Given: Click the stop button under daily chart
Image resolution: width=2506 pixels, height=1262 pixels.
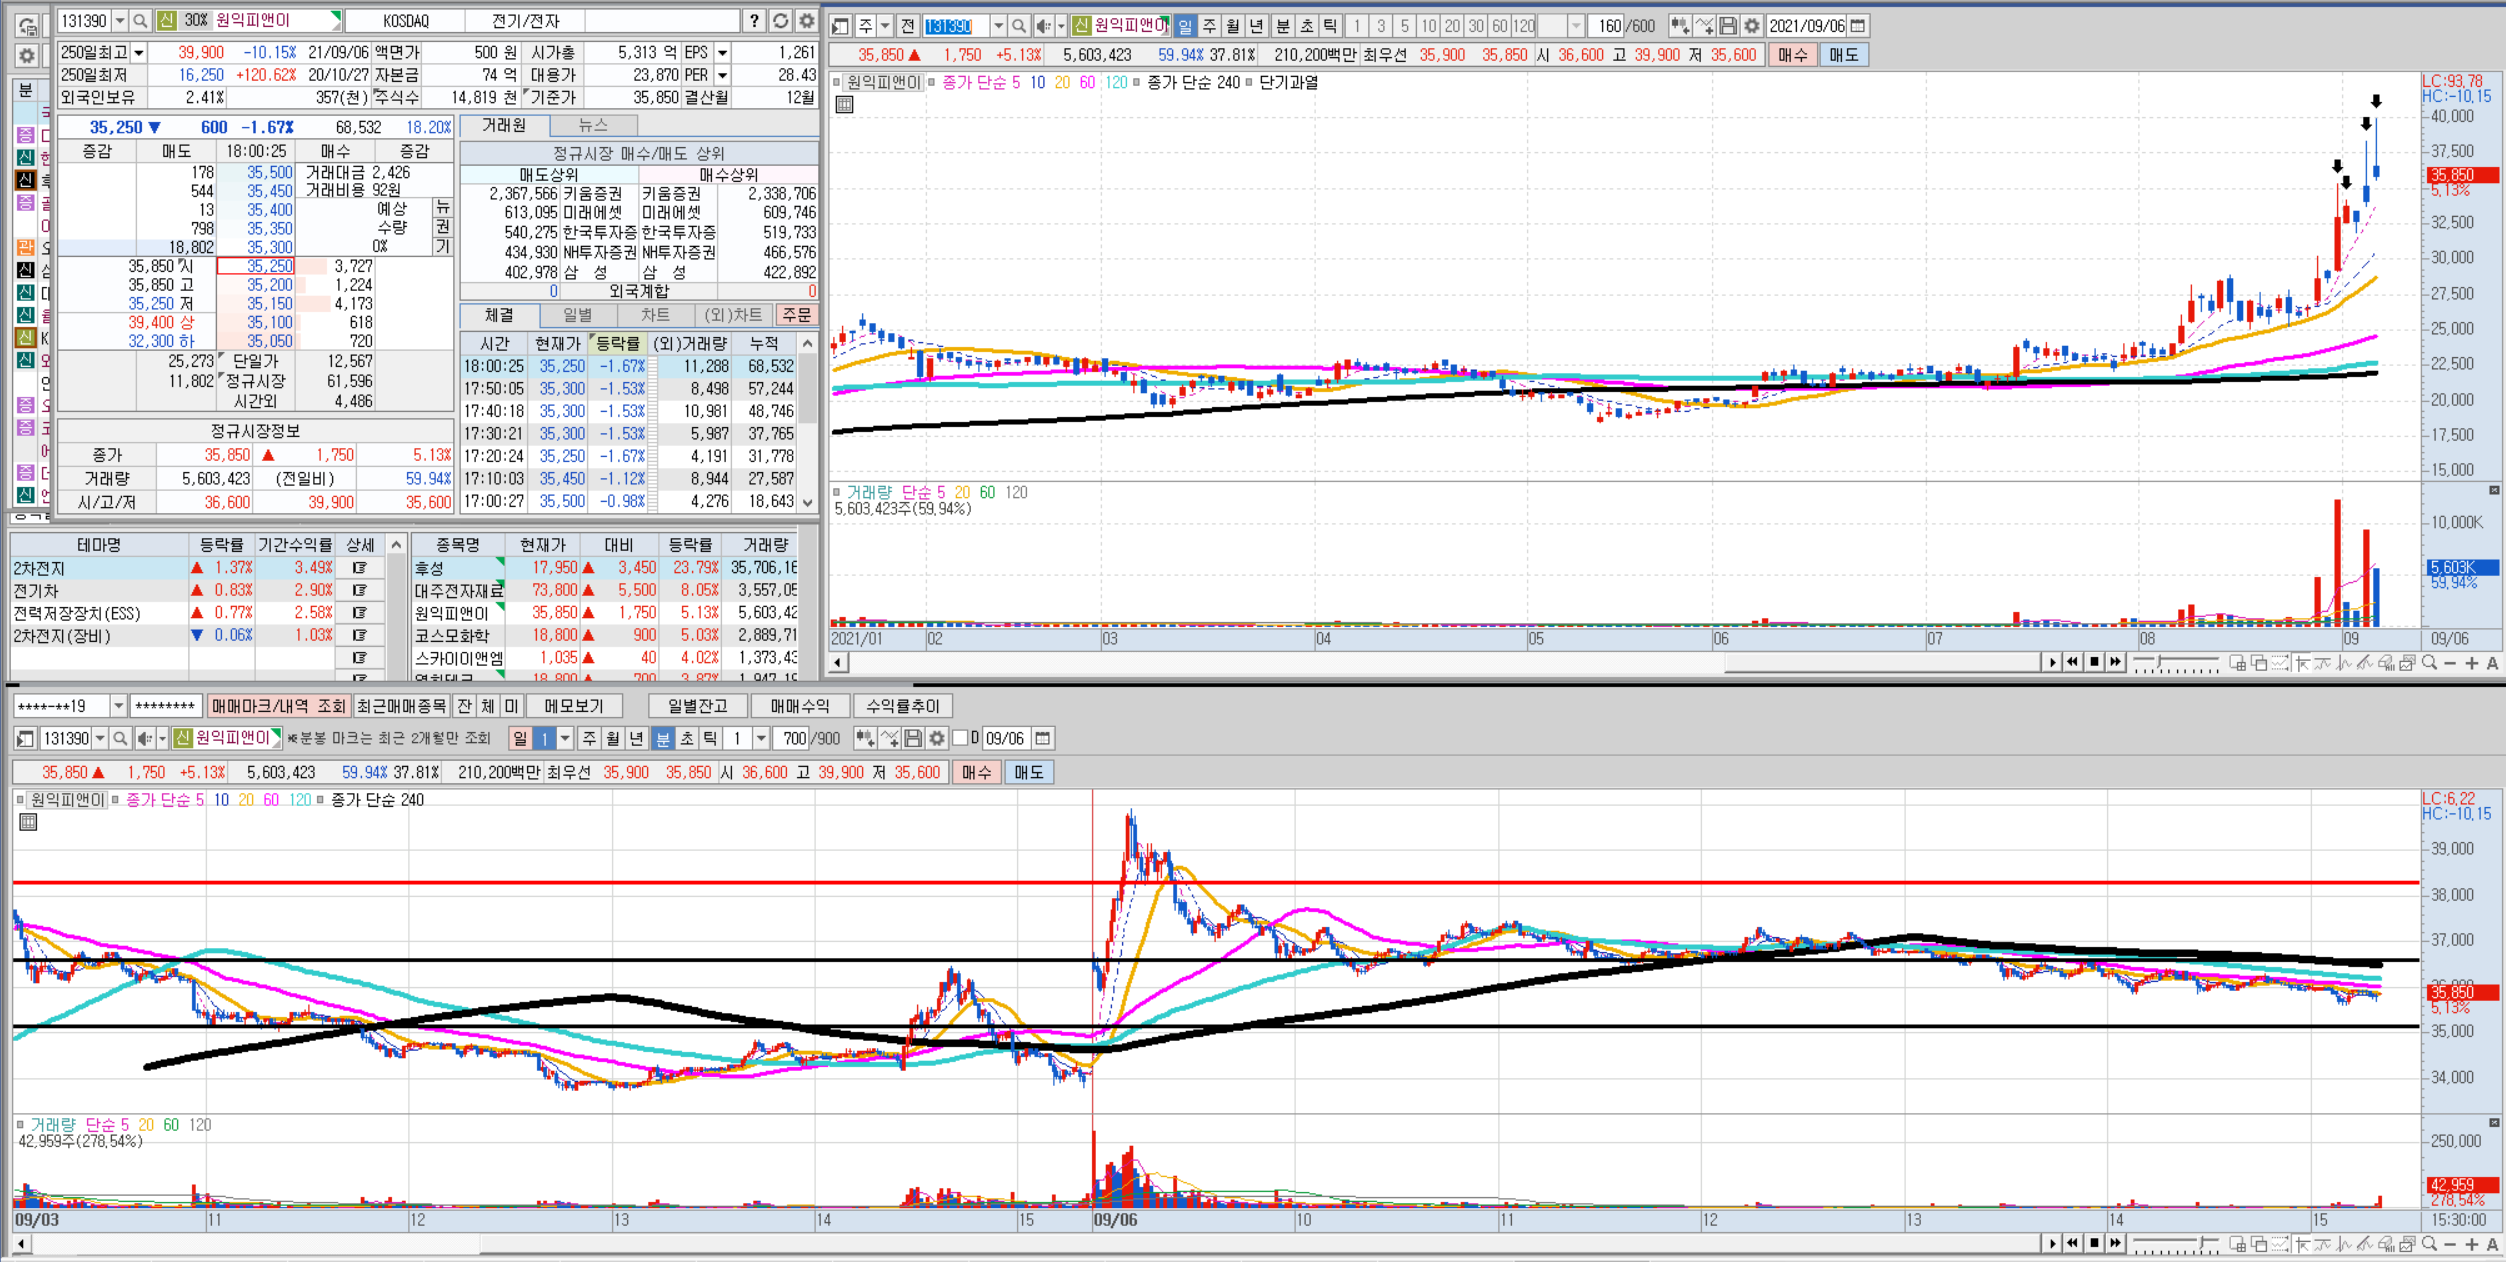Looking at the screenshot, I should 2094,662.
